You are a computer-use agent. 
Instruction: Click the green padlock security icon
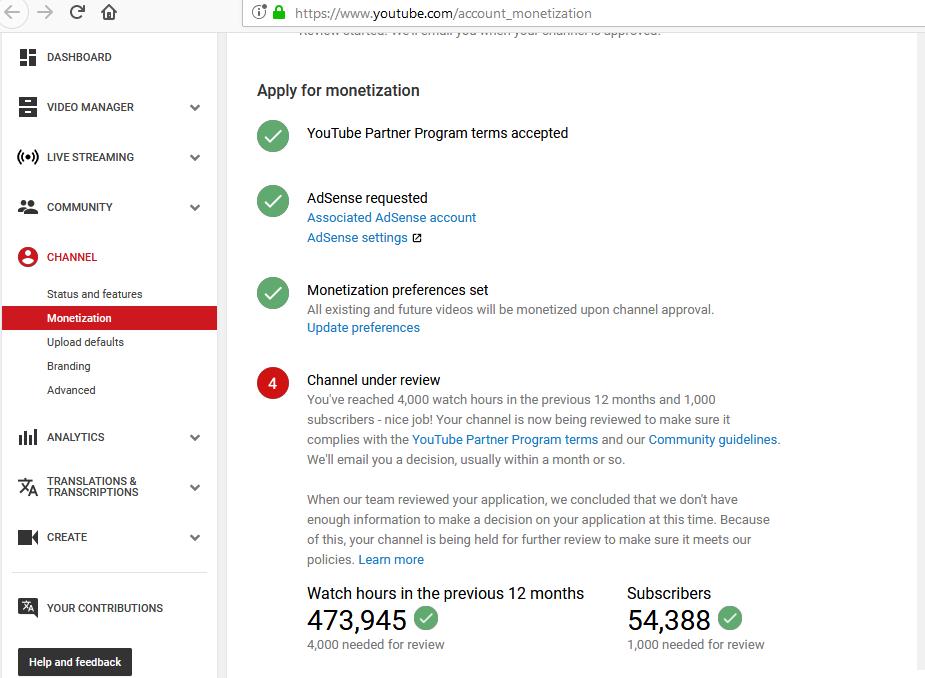tap(279, 12)
